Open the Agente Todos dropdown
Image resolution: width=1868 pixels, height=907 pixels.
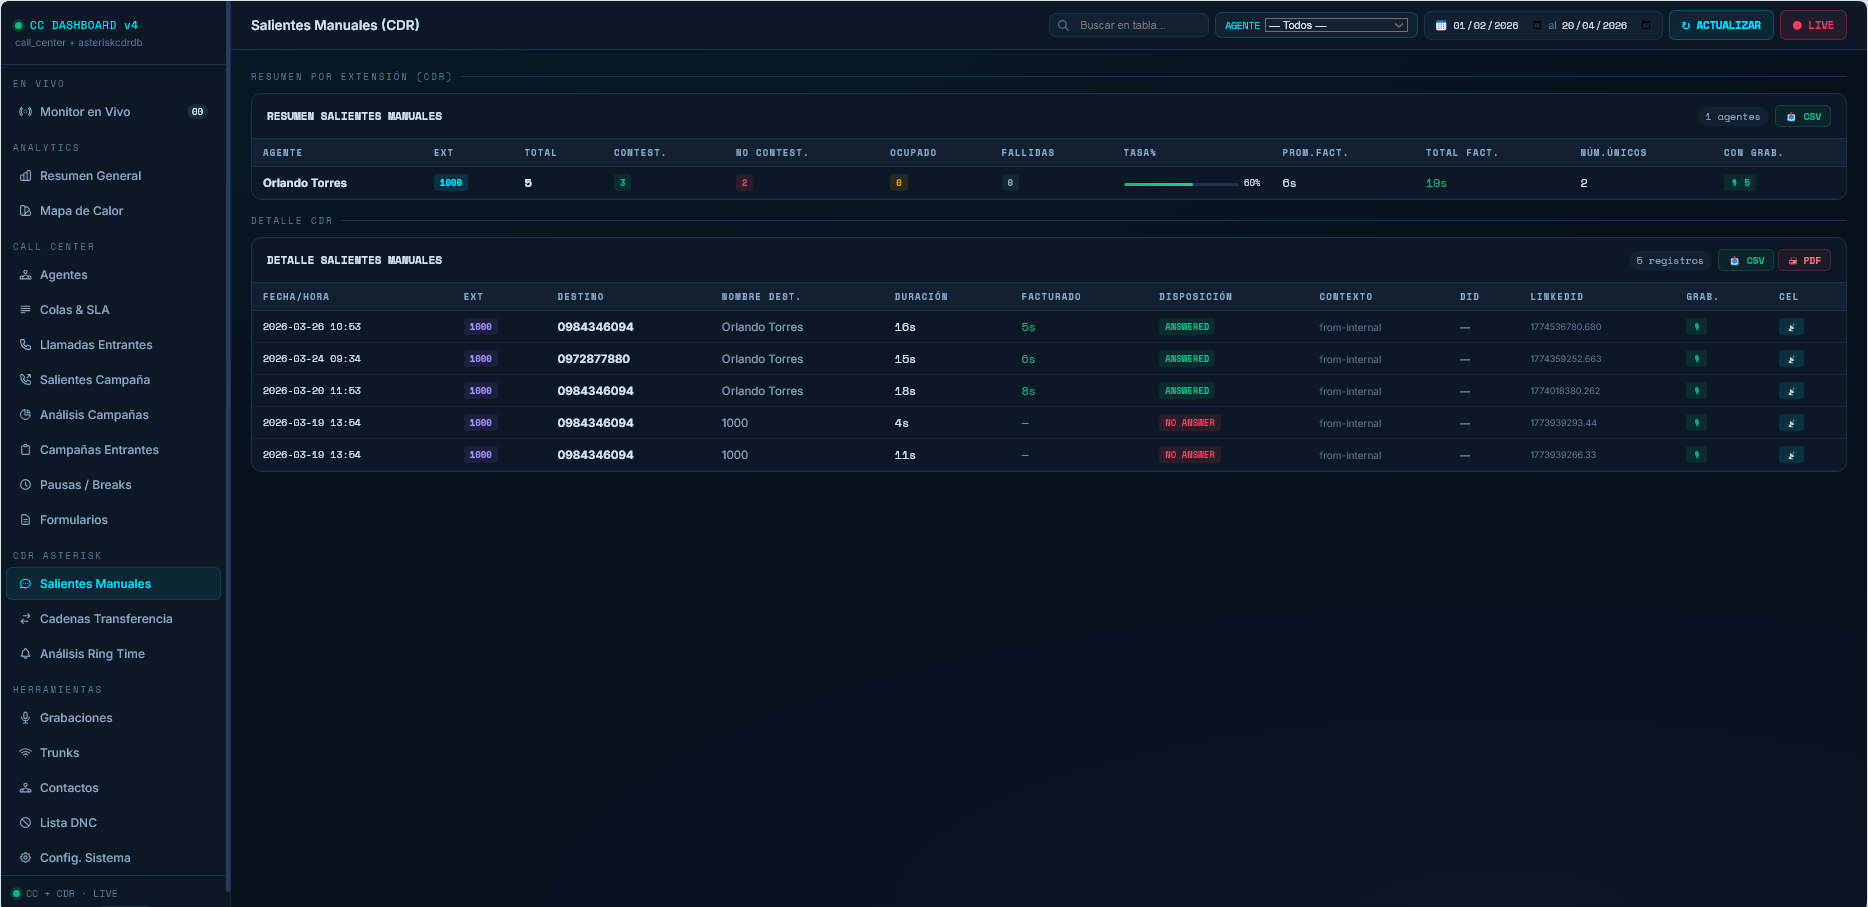coord(1336,25)
